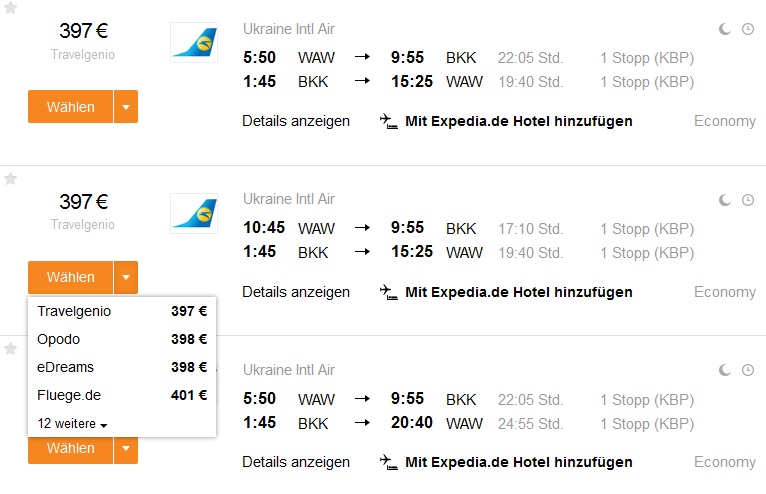Viewport: 766px width, 494px height.
Task: Click moon icon on third flight result
Action: click(x=724, y=370)
